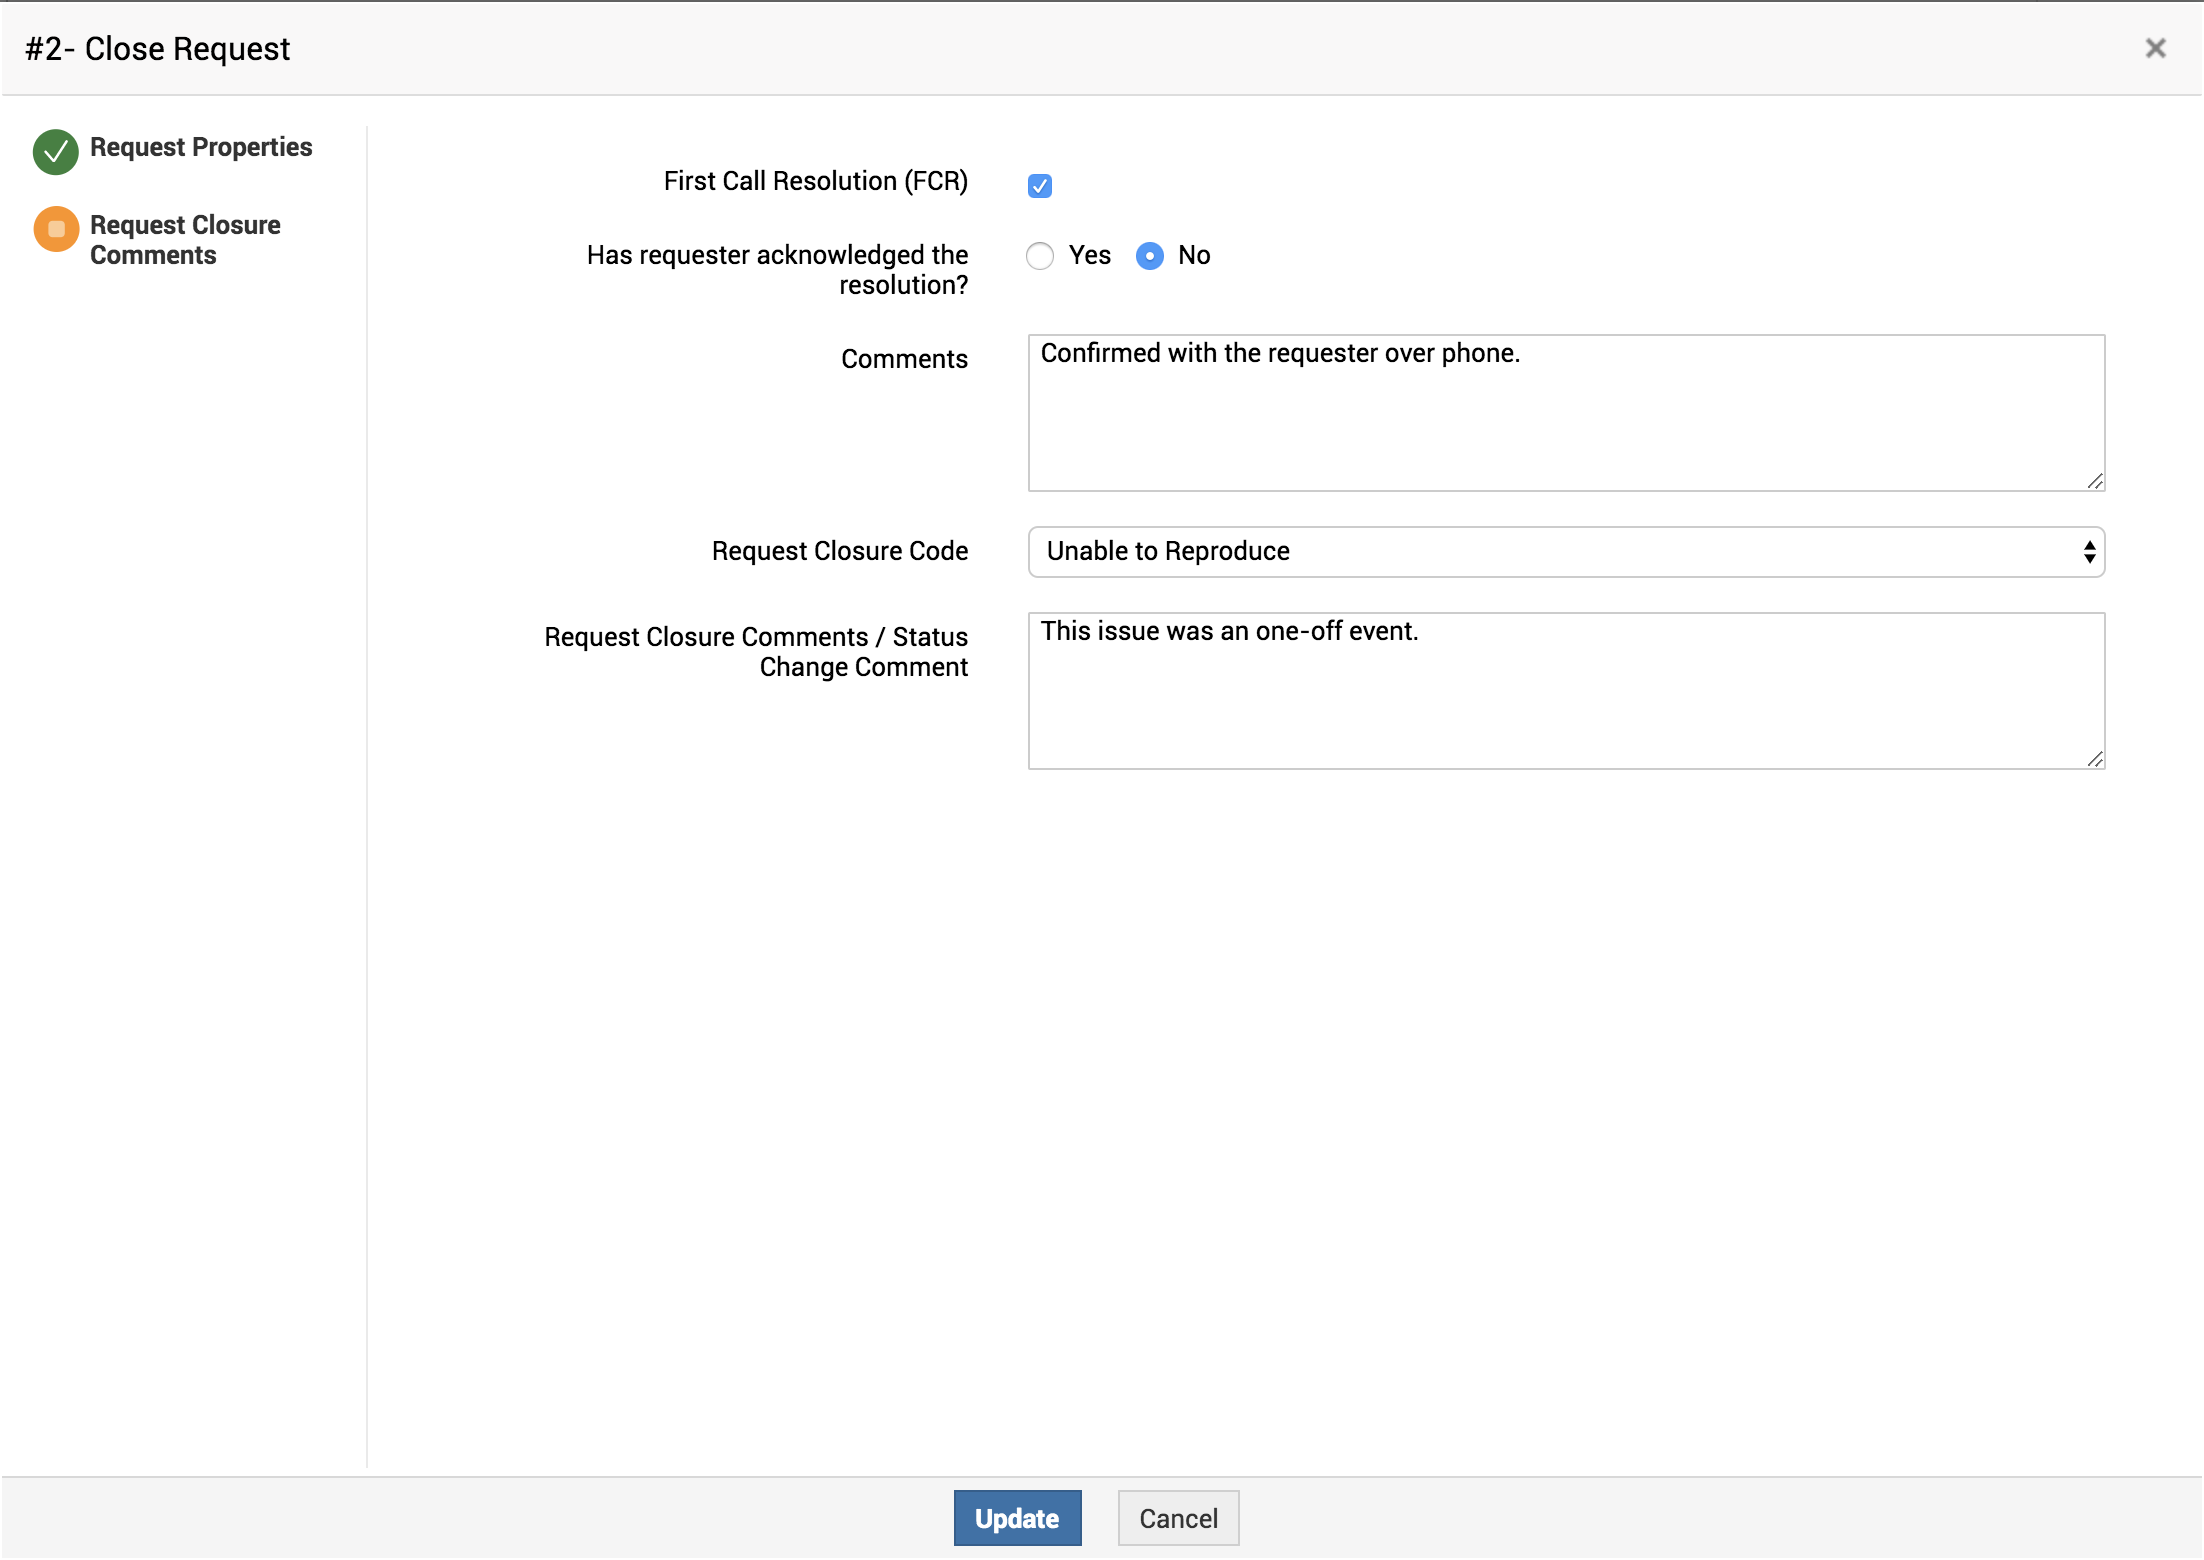Click the Comments box resize handle
Screen dimensions: 2204x1560
2095,482
